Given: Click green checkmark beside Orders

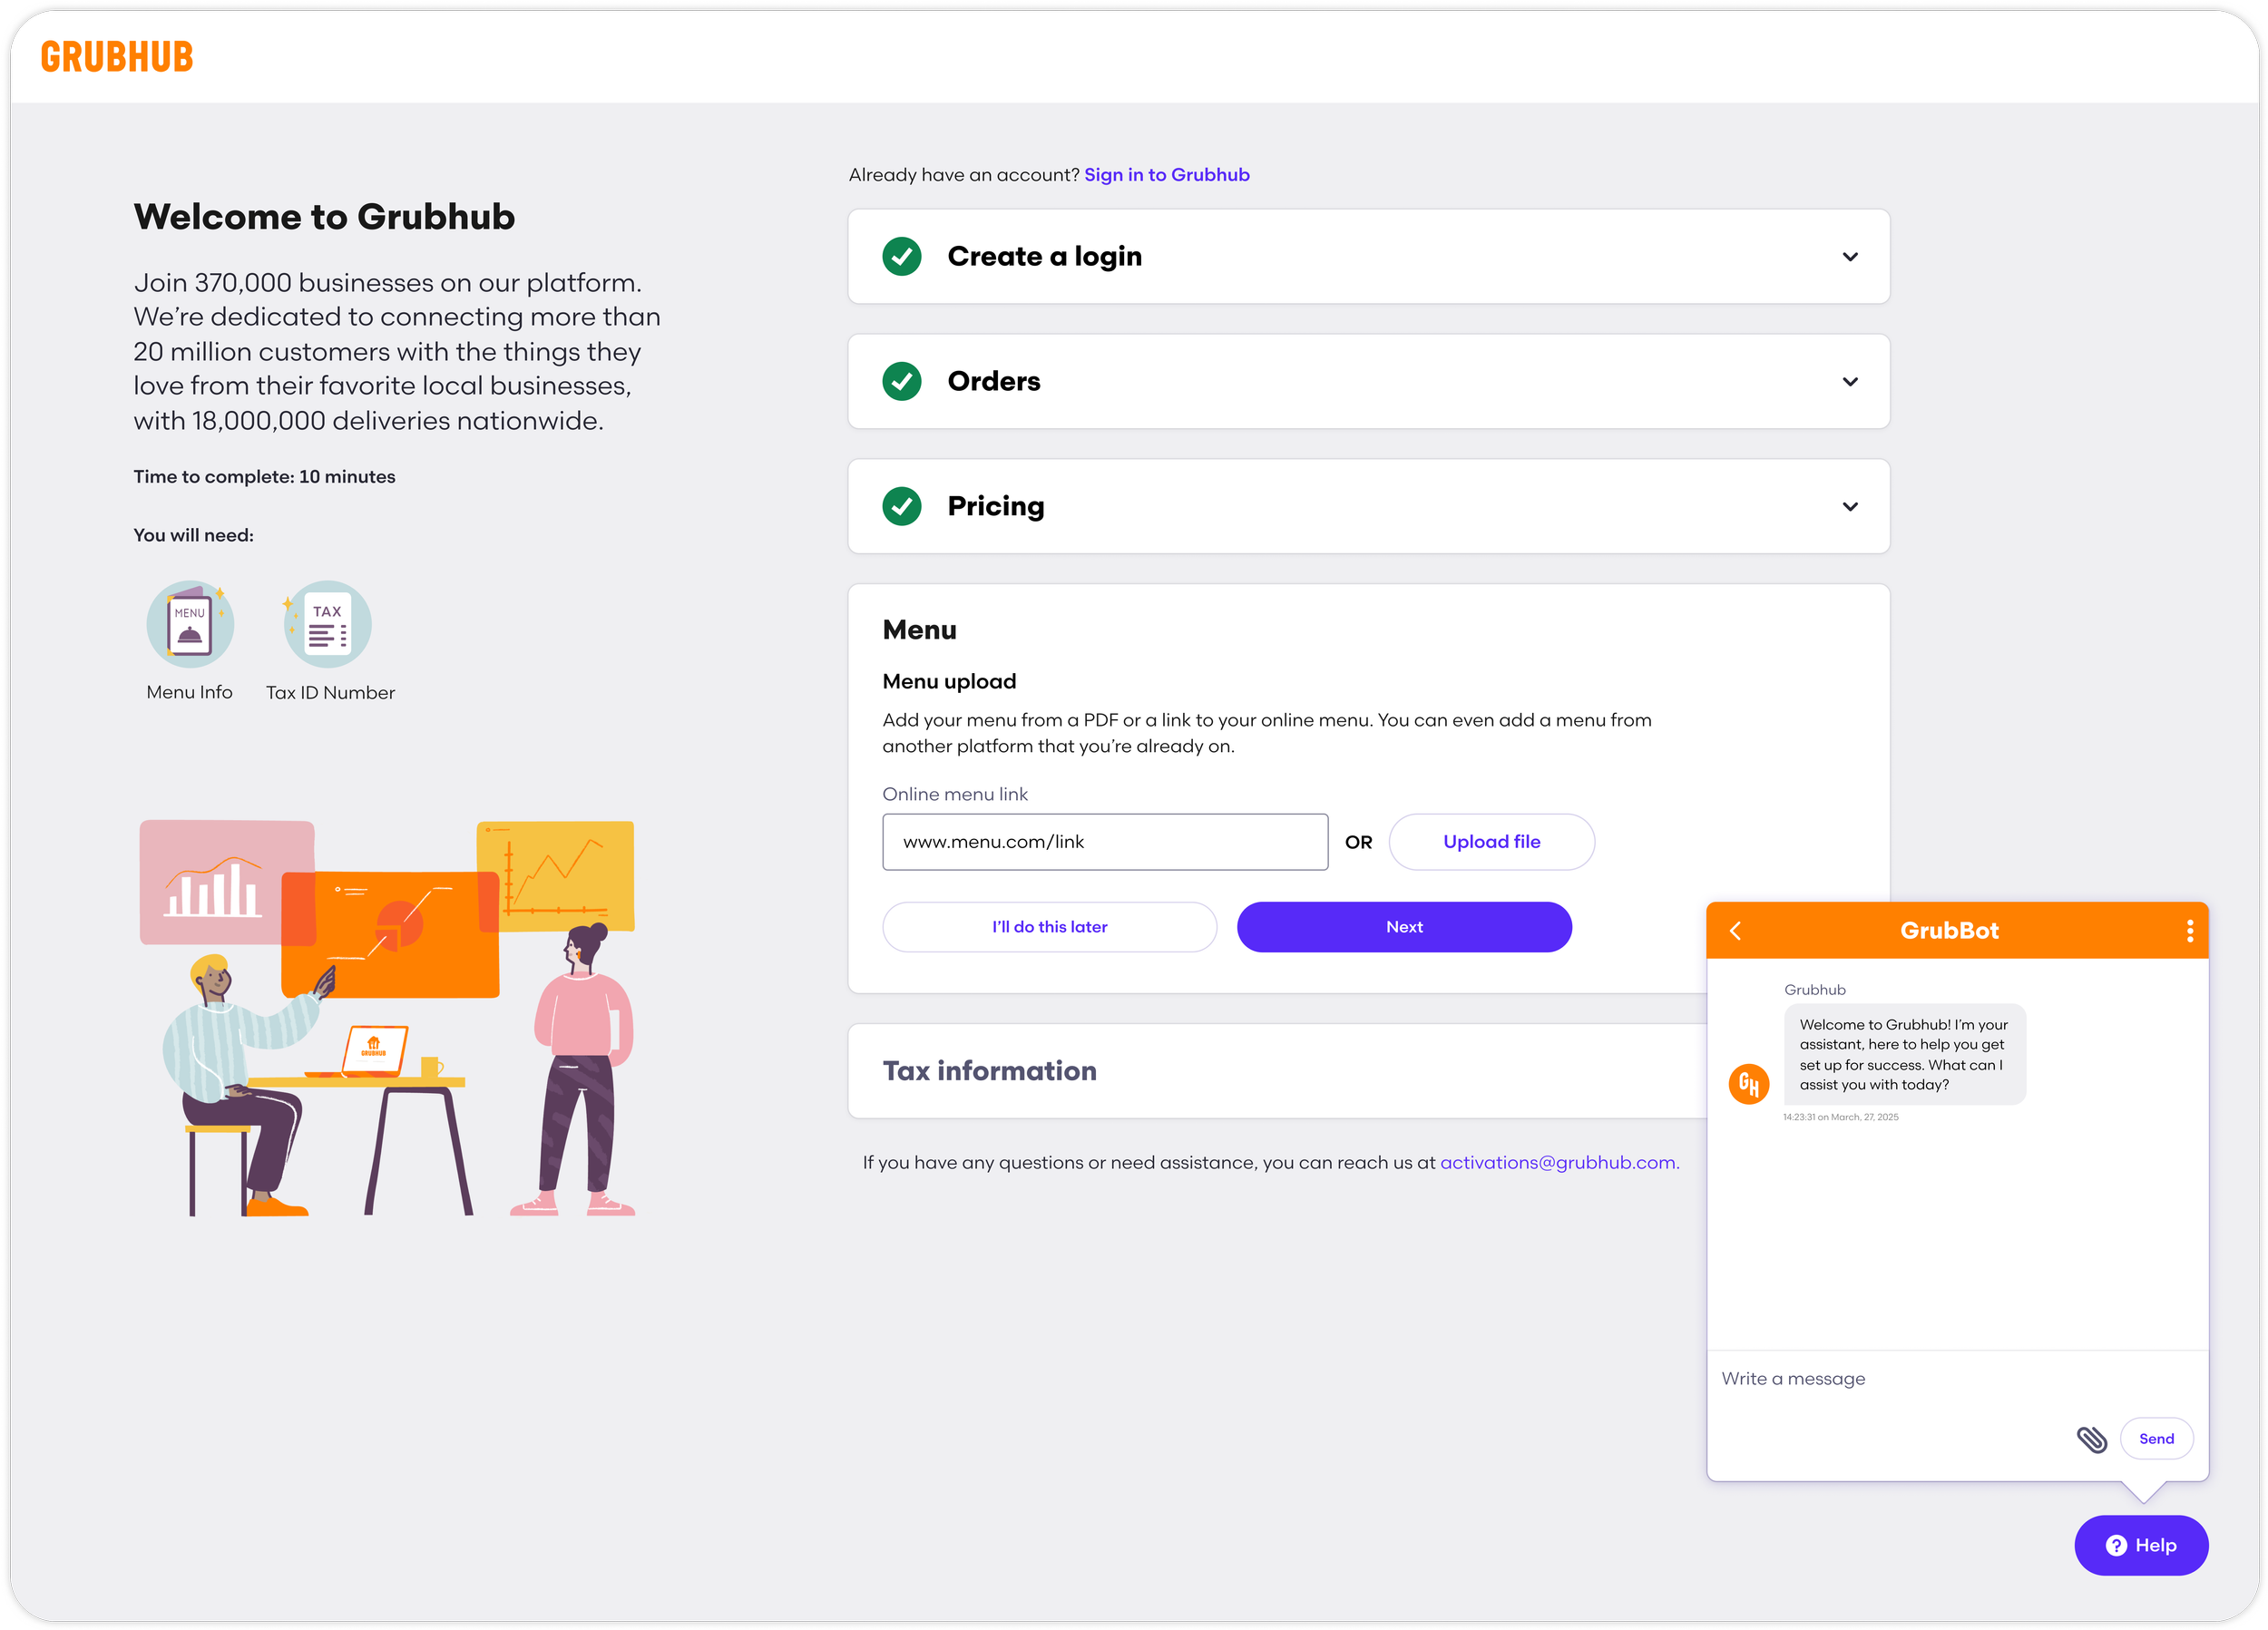Looking at the screenshot, I should pos(902,381).
